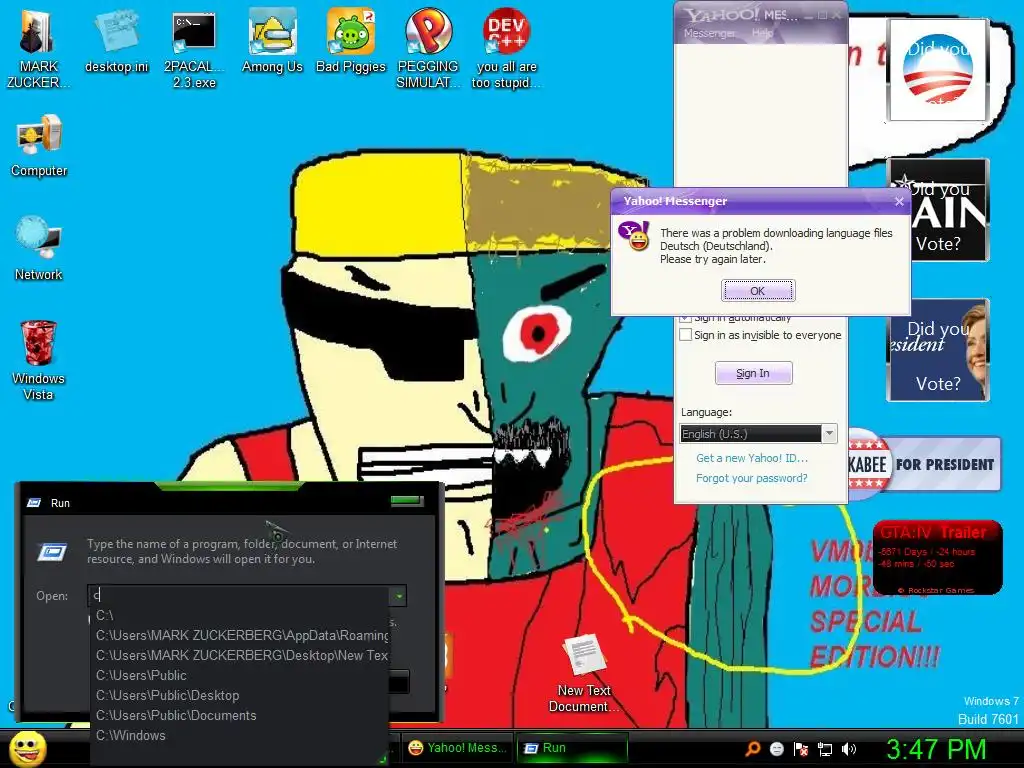Close the Yahoo! Messenger error dialog
This screenshot has width=1024, height=768.
point(899,201)
